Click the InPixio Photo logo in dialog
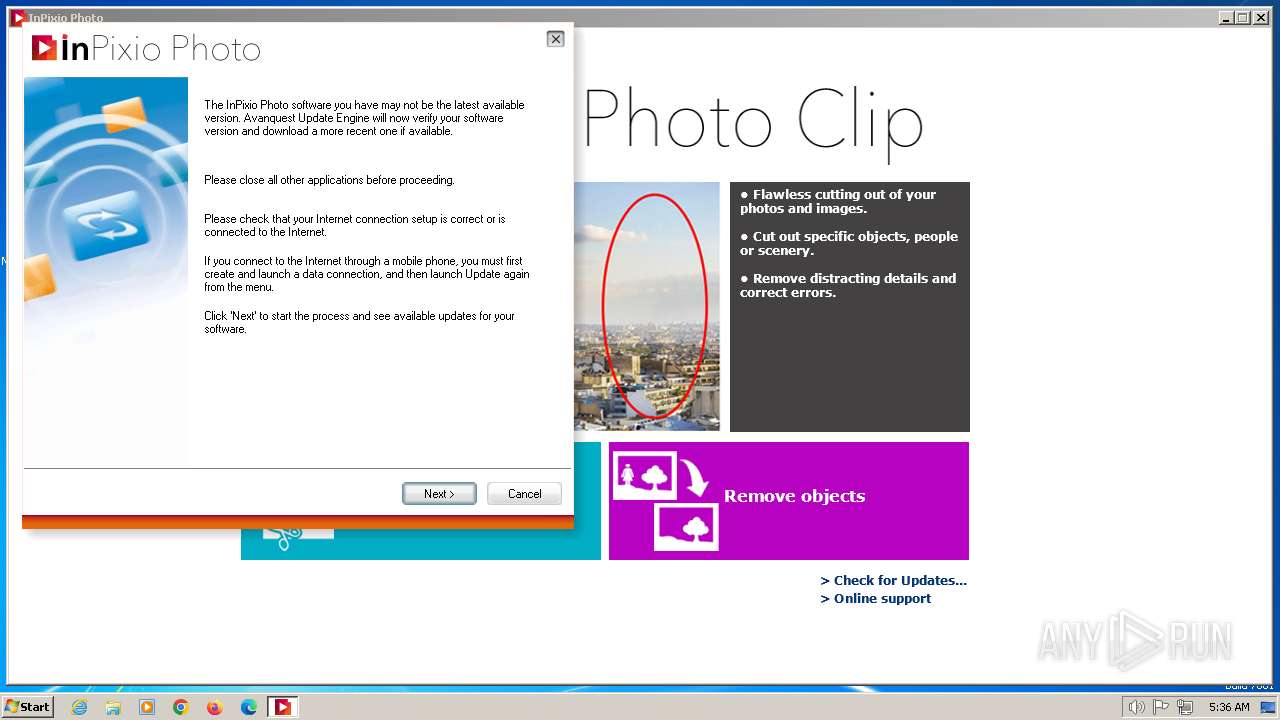The width and height of the screenshot is (1280, 720). (x=146, y=48)
